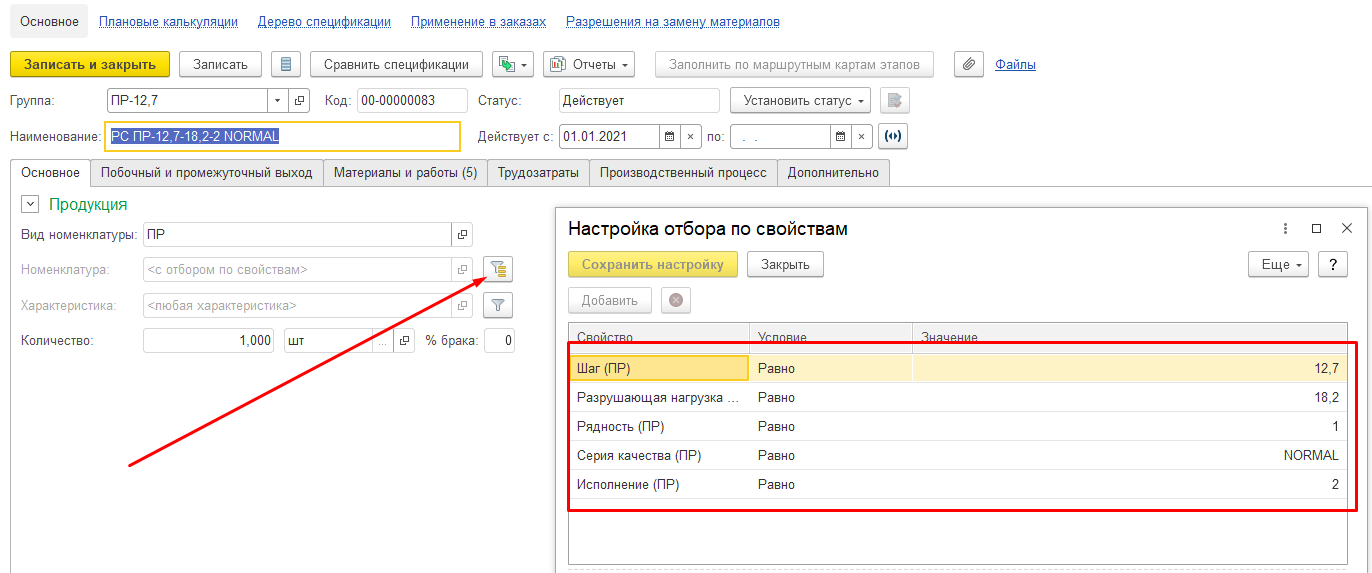
Task: Maximize the filter settings dialog
Action: [1316, 228]
